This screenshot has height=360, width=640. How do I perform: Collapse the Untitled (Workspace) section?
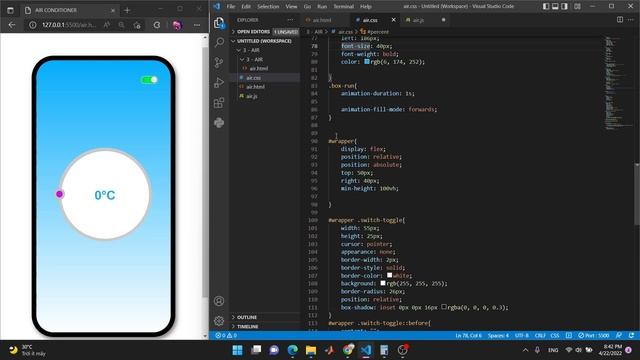(265, 41)
